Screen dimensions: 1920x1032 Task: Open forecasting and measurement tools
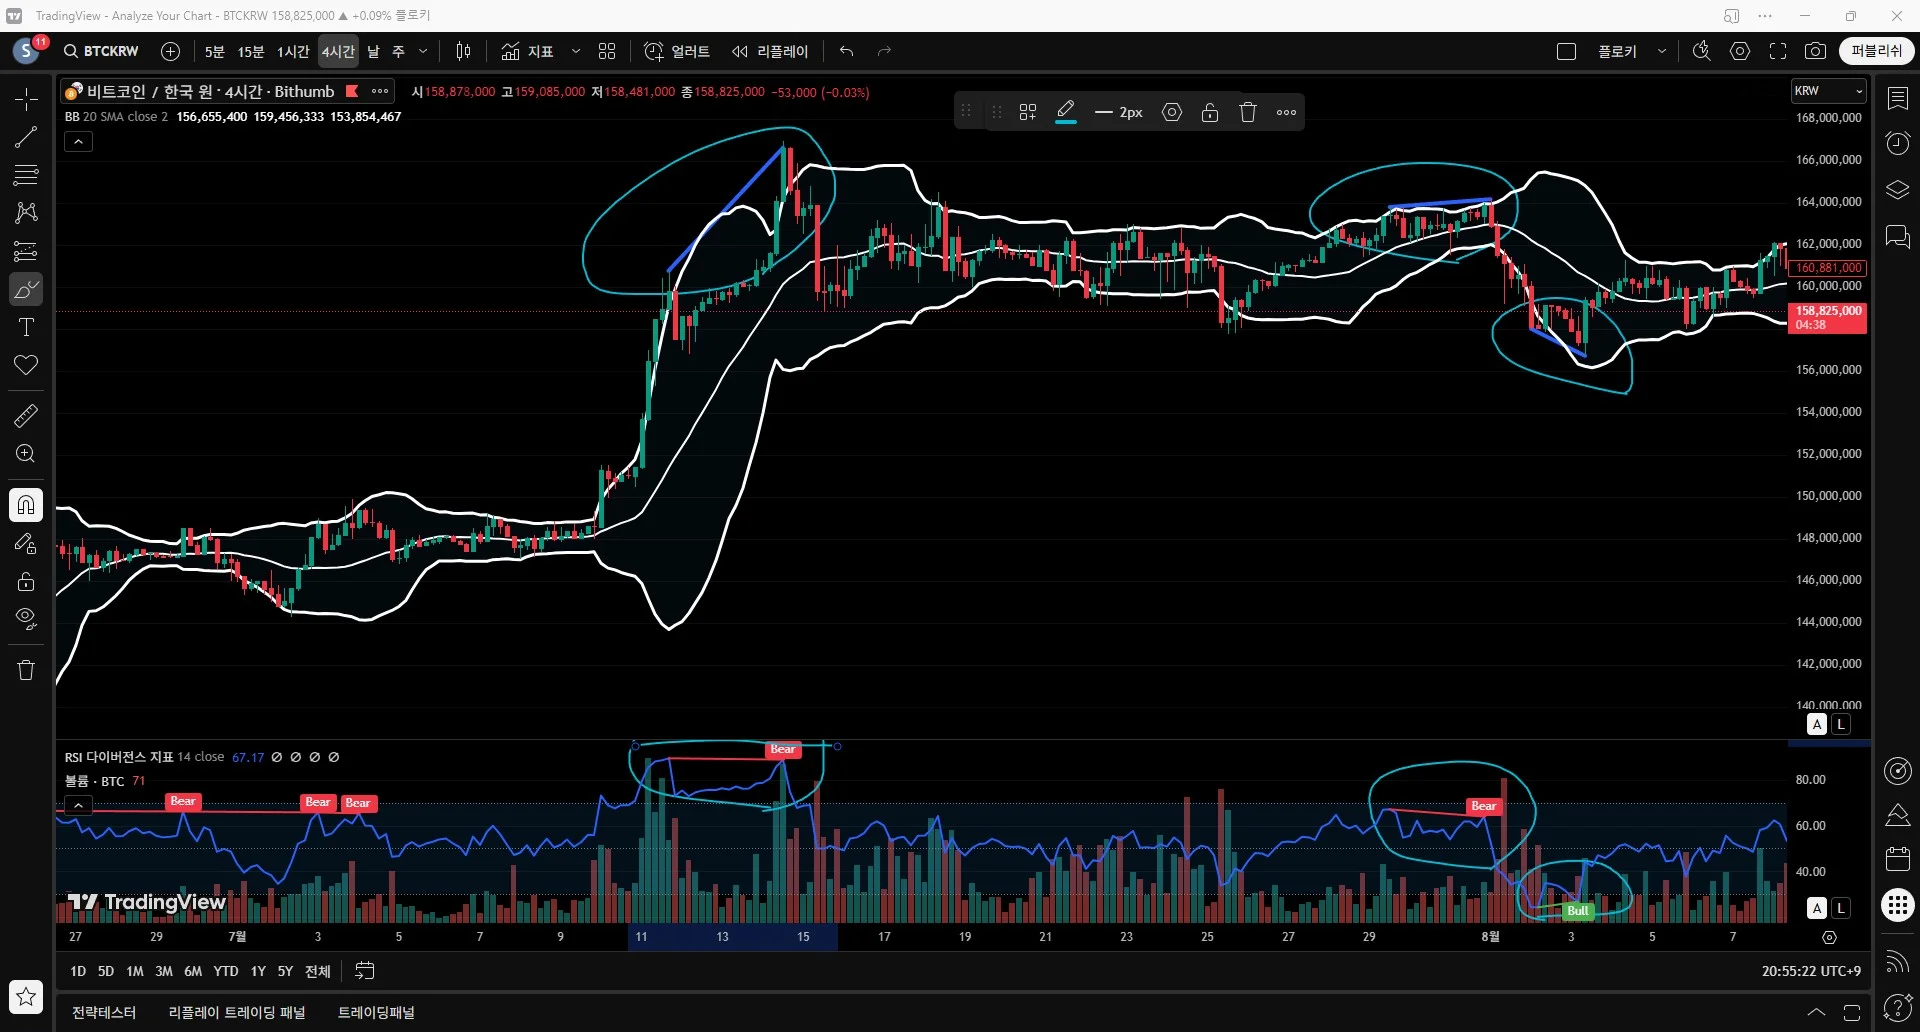tap(26, 251)
